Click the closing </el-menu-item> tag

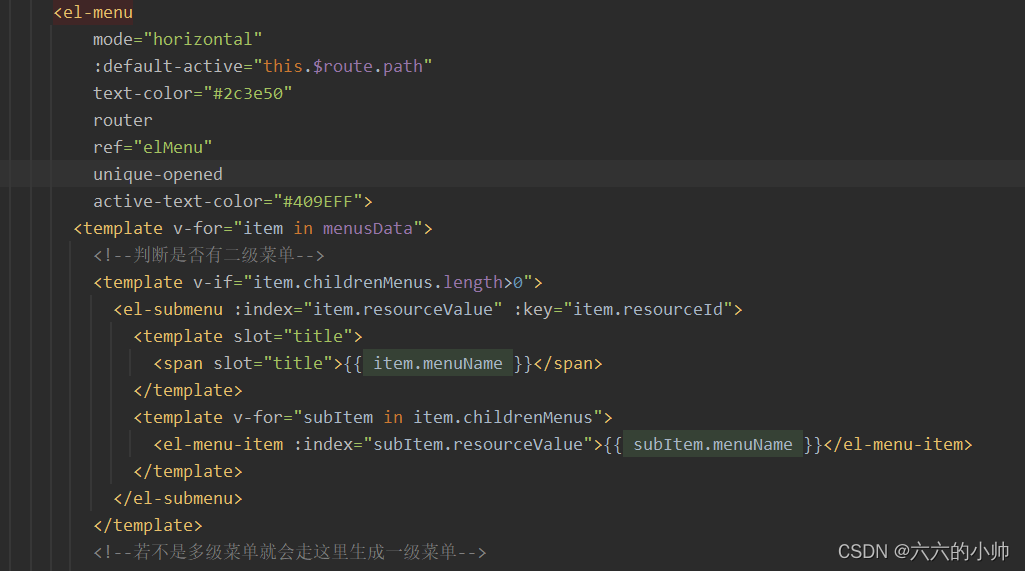(x=898, y=444)
